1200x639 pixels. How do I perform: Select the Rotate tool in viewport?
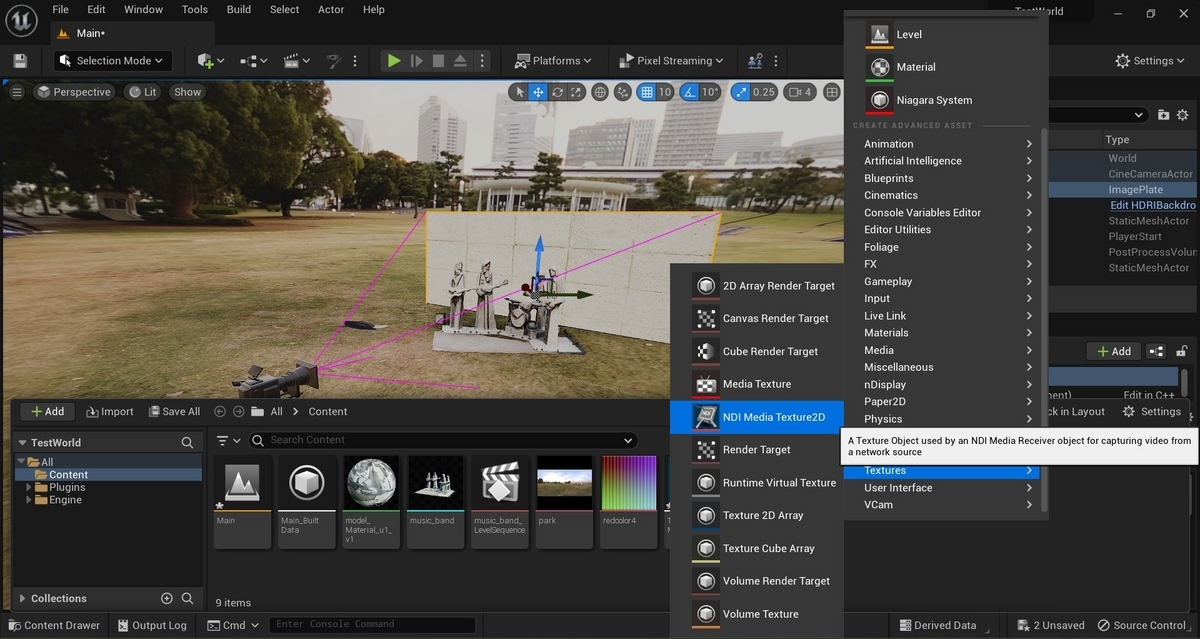pos(557,92)
